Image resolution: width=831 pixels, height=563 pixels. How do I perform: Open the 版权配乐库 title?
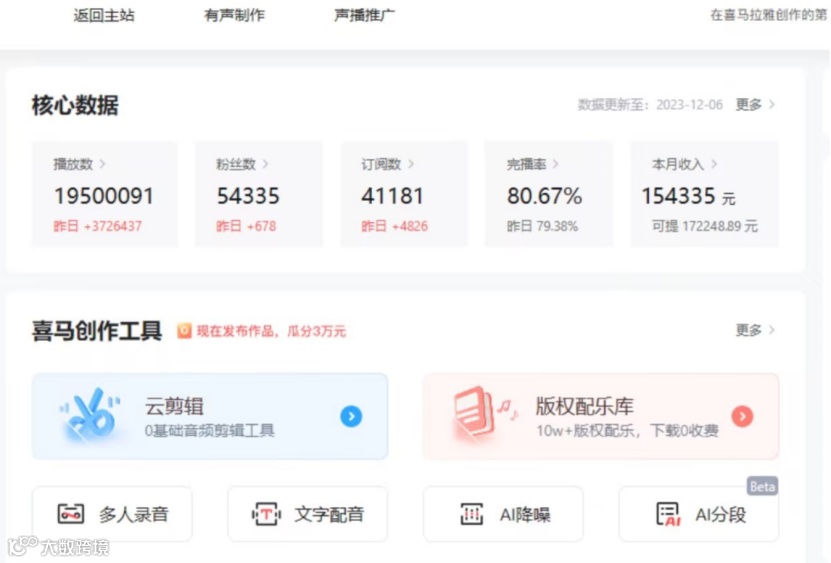pyautogui.click(x=585, y=407)
